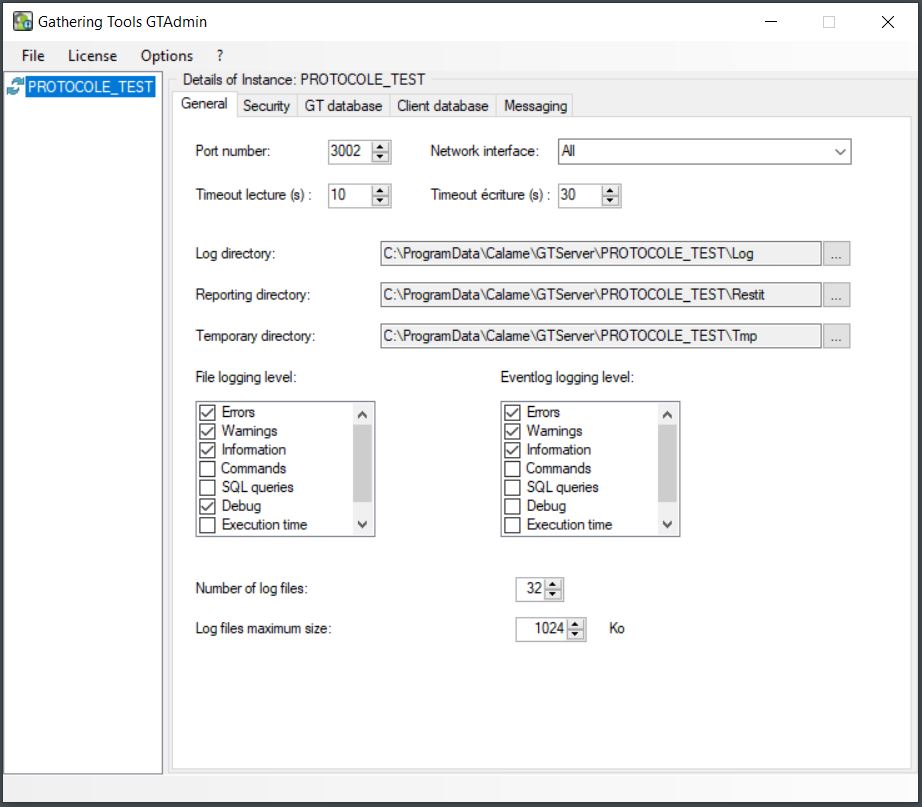Uncheck Information in File logging level
Image resolution: width=922 pixels, height=807 pixels.
pyautogui.click(x=207, y=450)
